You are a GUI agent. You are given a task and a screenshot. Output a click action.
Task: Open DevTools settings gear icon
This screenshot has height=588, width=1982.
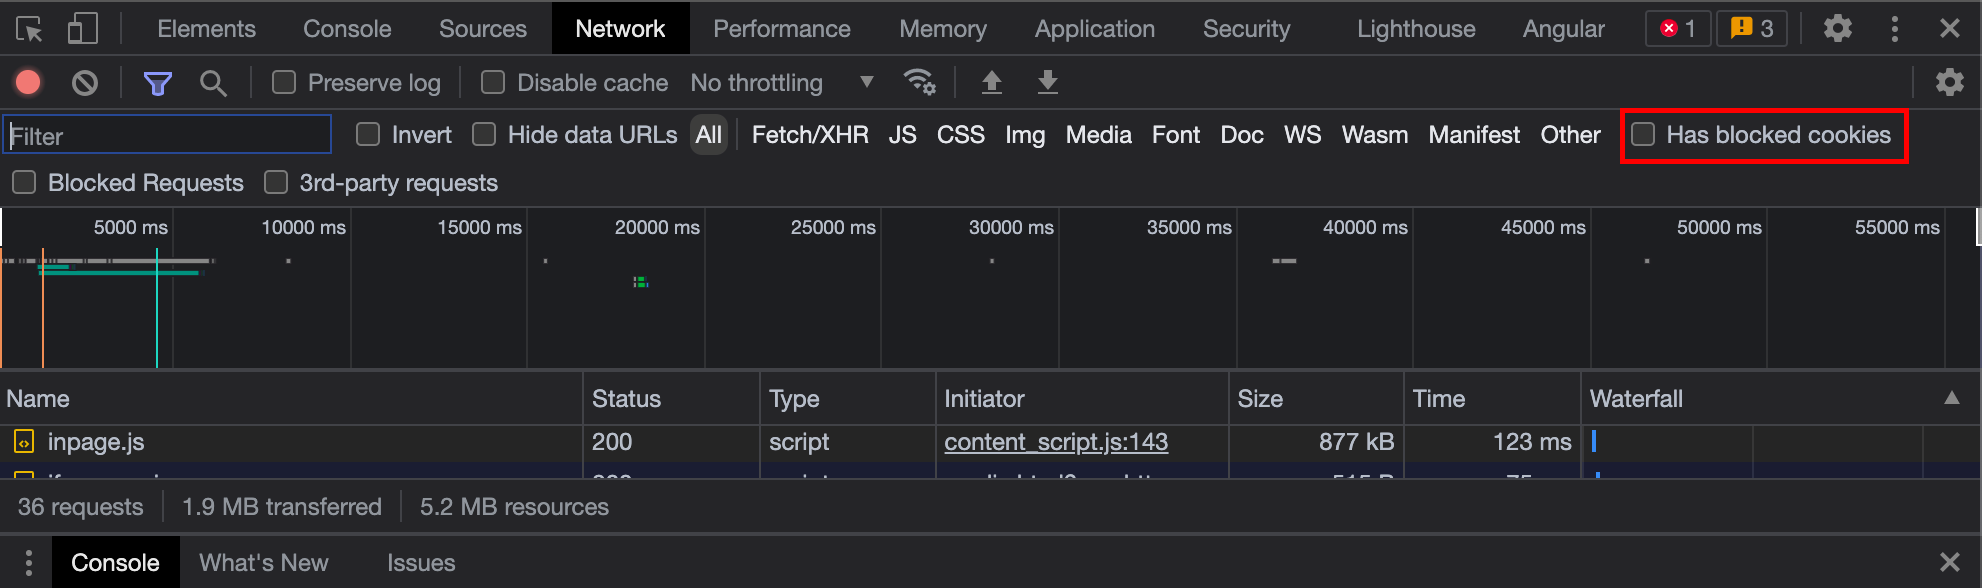(1837, 28)
